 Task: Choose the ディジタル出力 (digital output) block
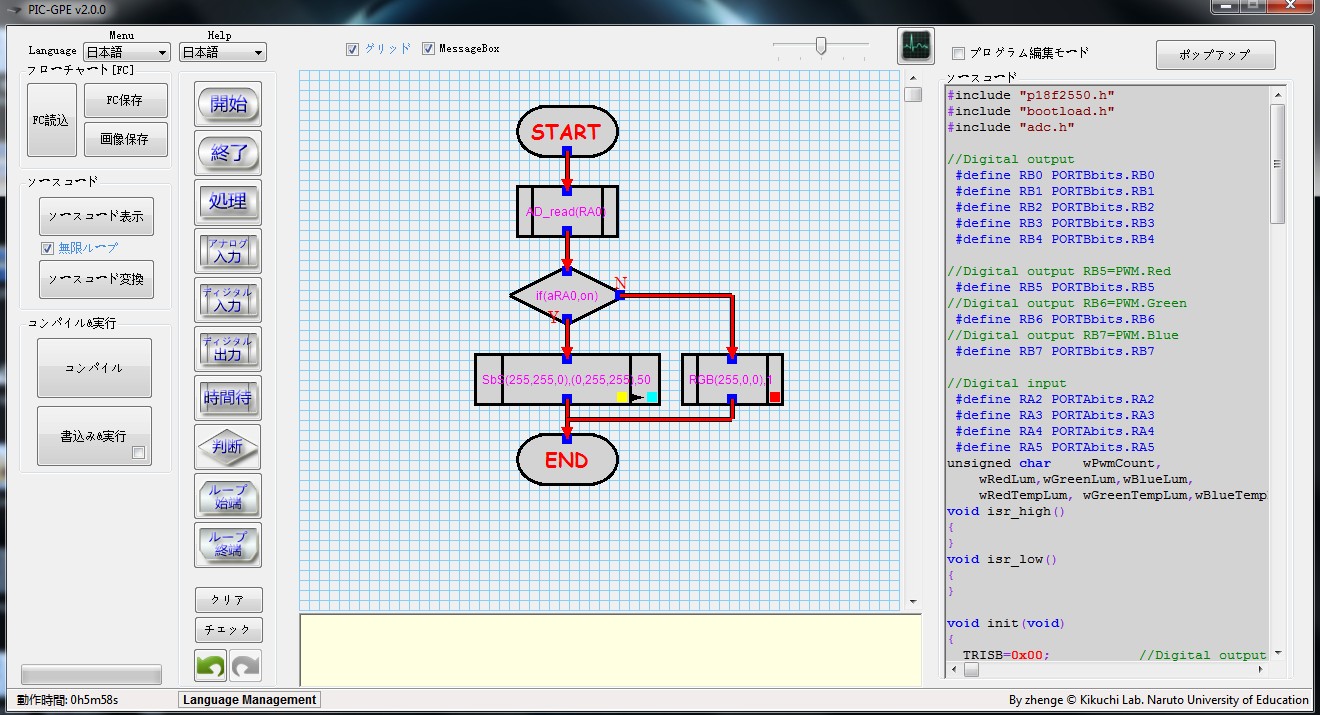point(228,349)
